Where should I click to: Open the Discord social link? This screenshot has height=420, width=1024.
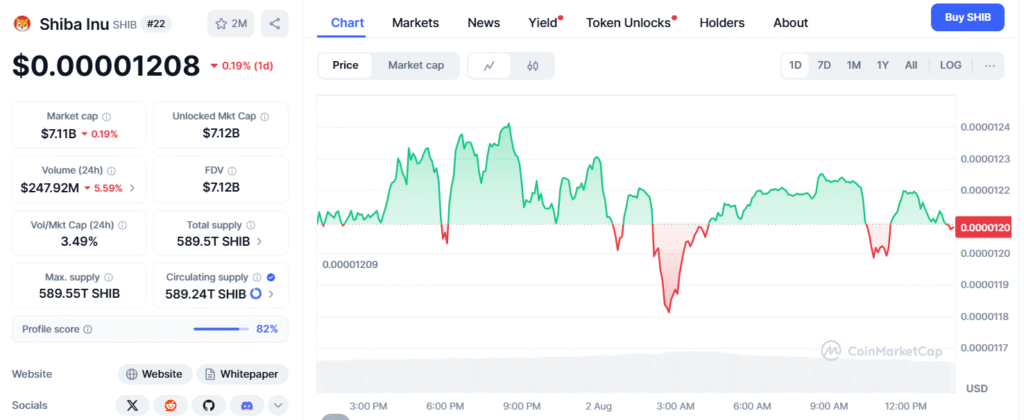(x=247, y=406)
